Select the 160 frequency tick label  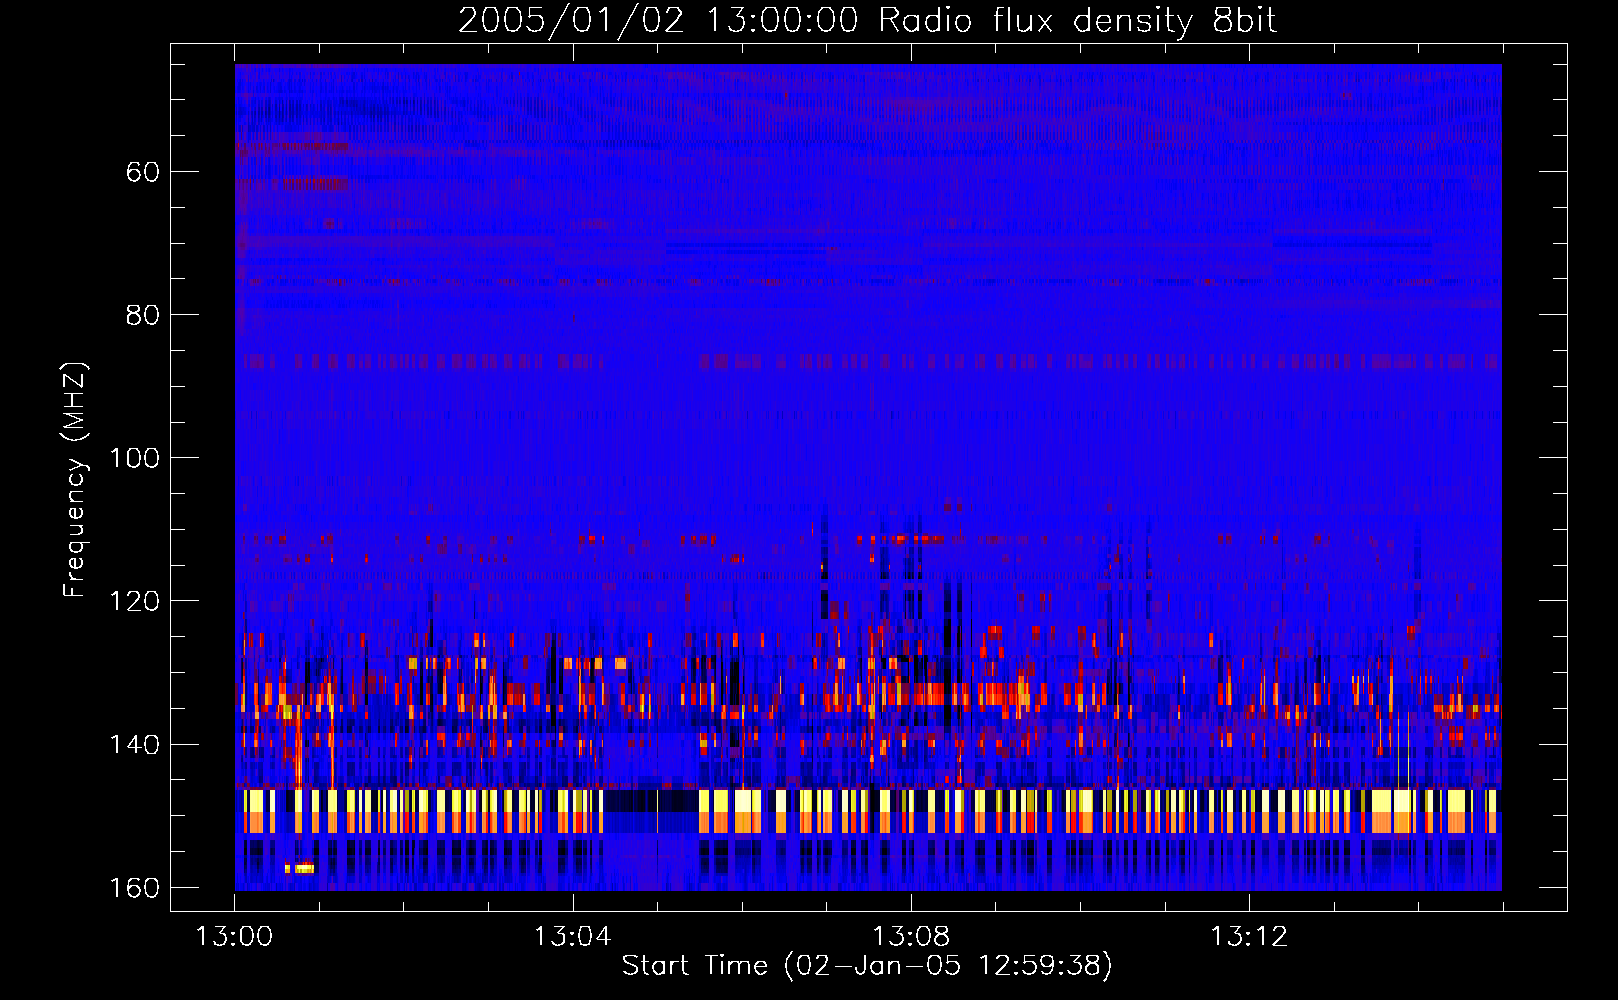[x=134, y=888]
